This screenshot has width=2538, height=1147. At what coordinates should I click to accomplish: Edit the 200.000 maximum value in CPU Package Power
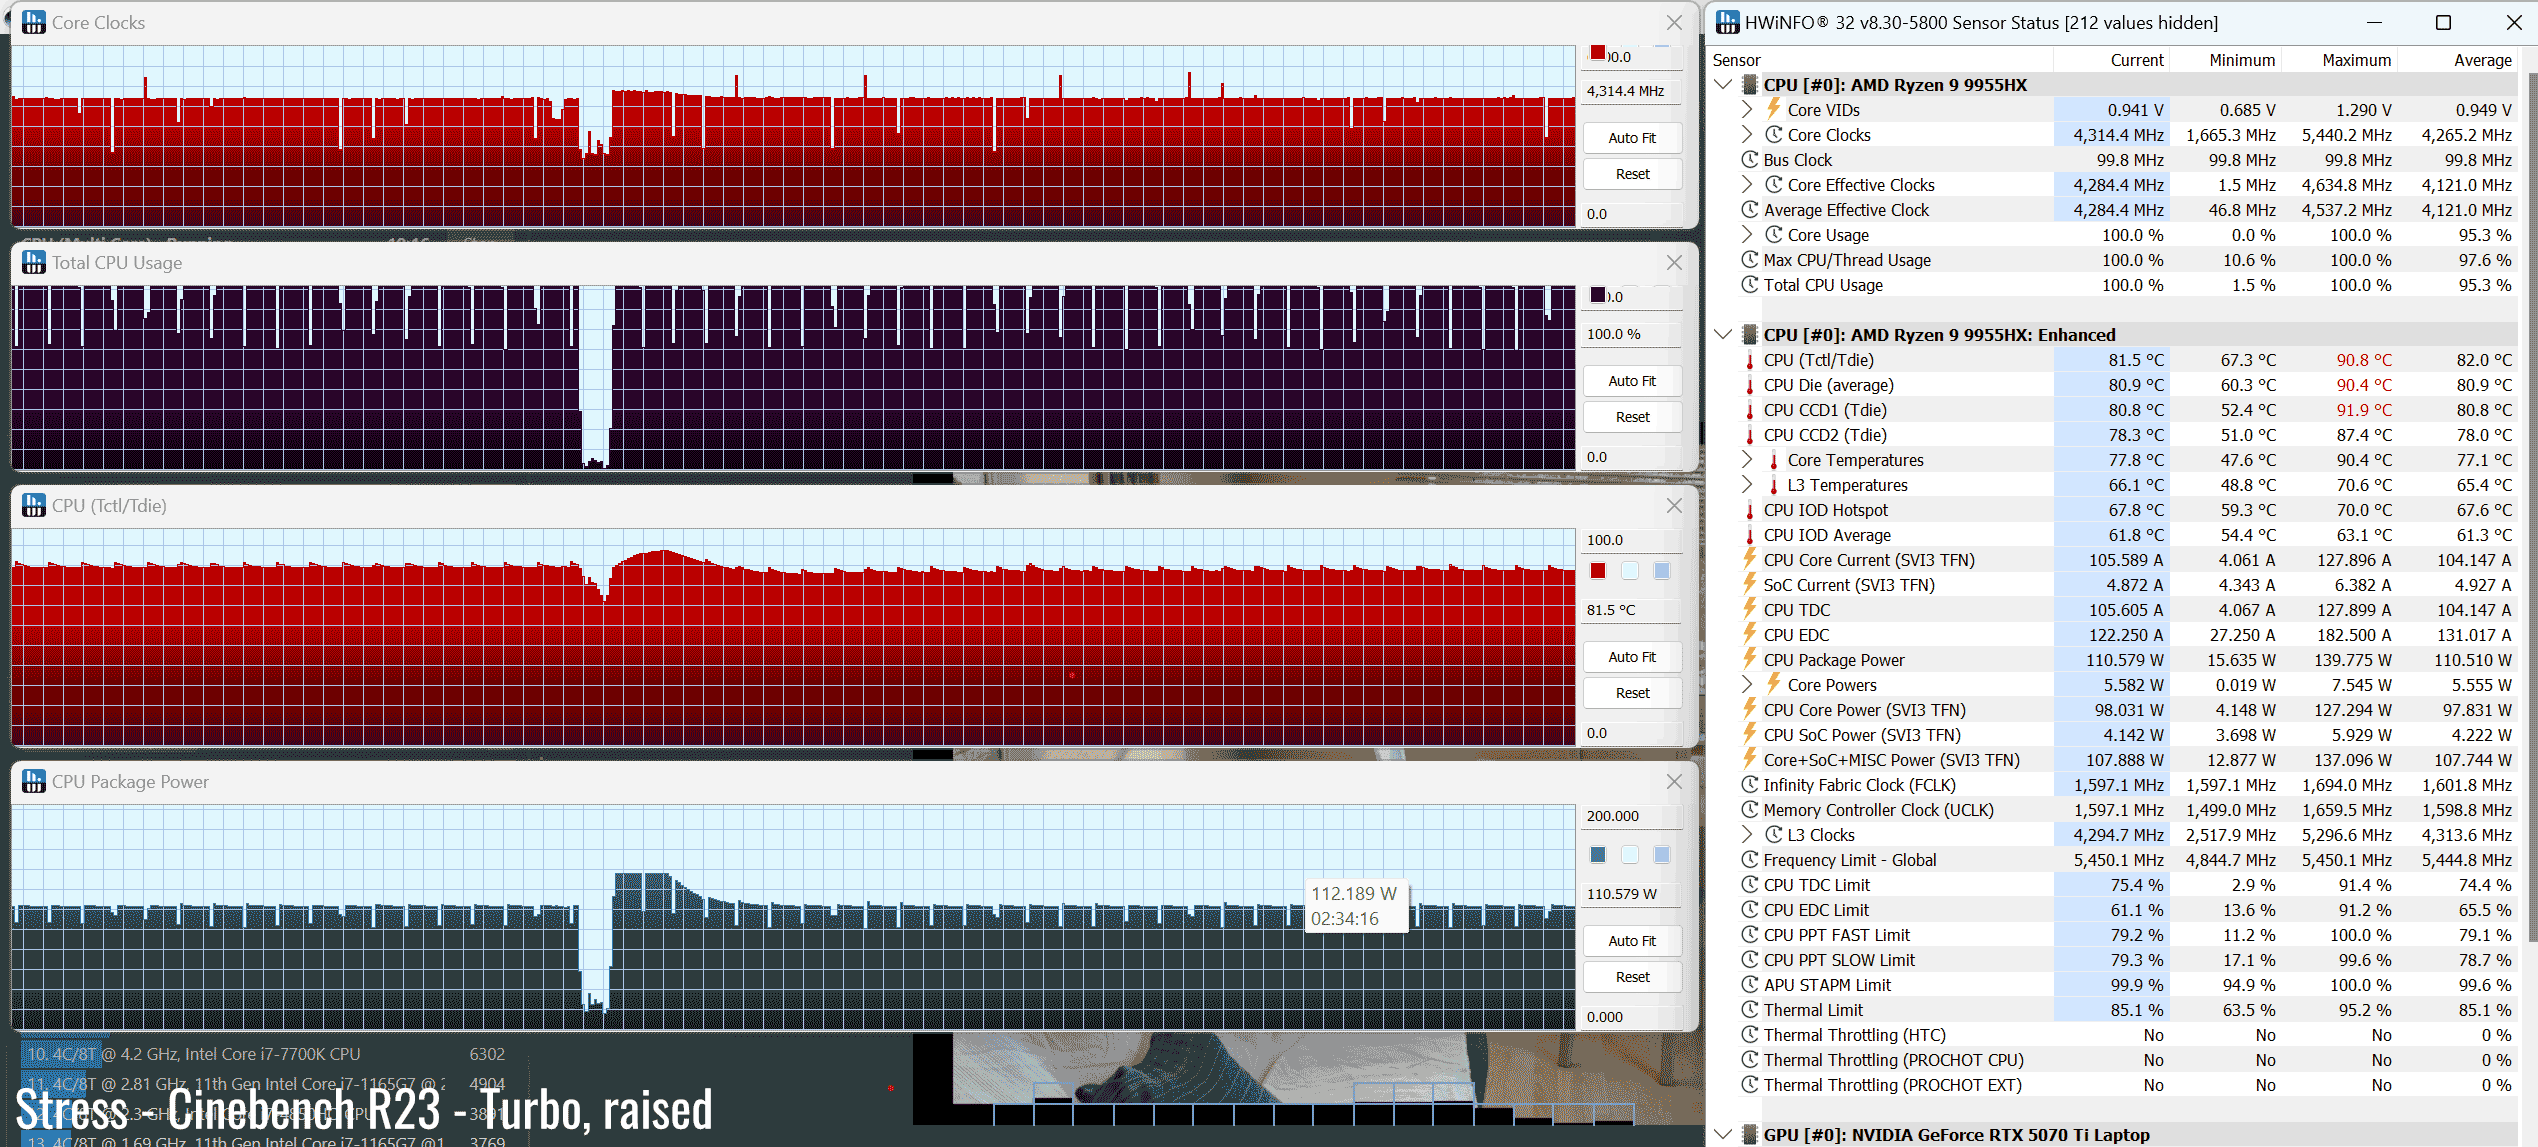1630,816
